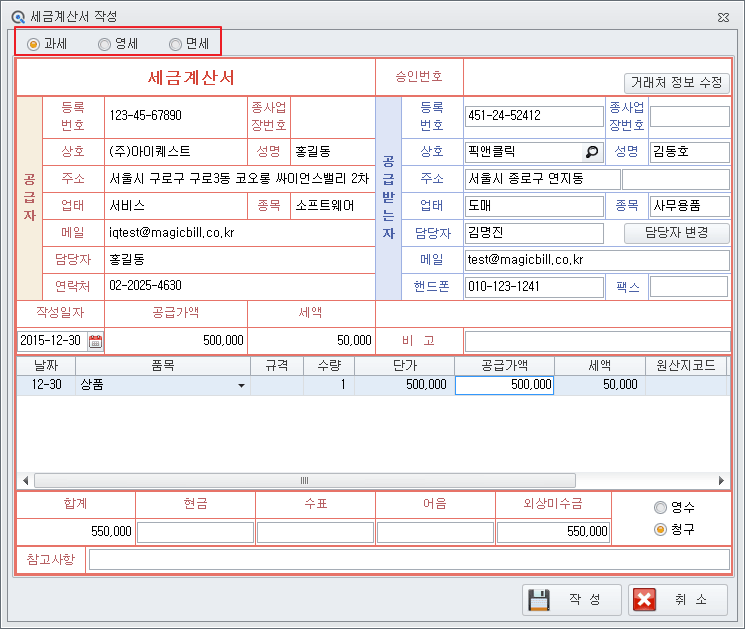Click the 작성일자 date field 2015-12-30
Image resolution: width=745 pixels, height=629 pixels.
pos(52,341)
